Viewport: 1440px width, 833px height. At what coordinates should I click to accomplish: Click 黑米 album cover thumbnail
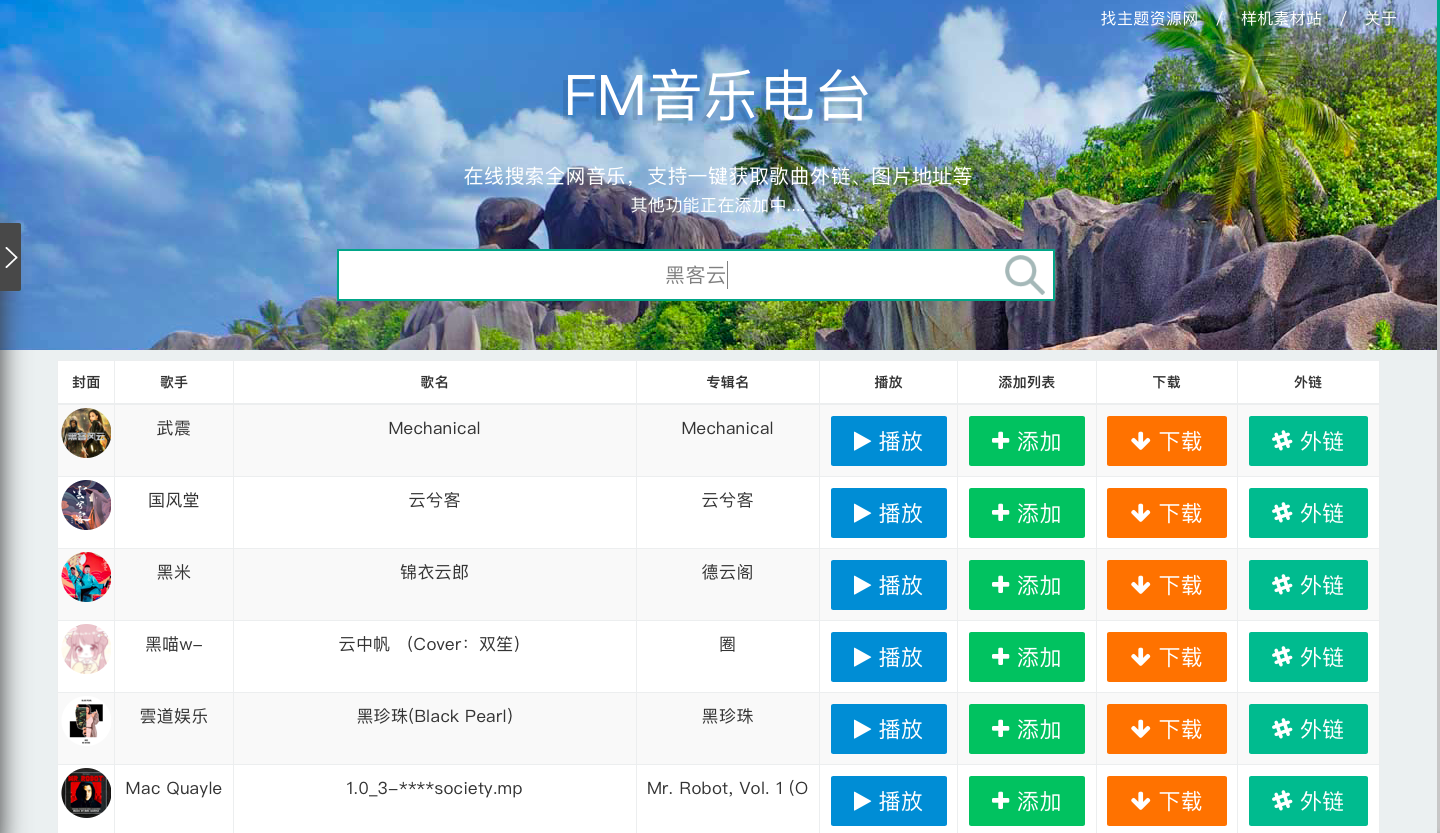(86, 577)
